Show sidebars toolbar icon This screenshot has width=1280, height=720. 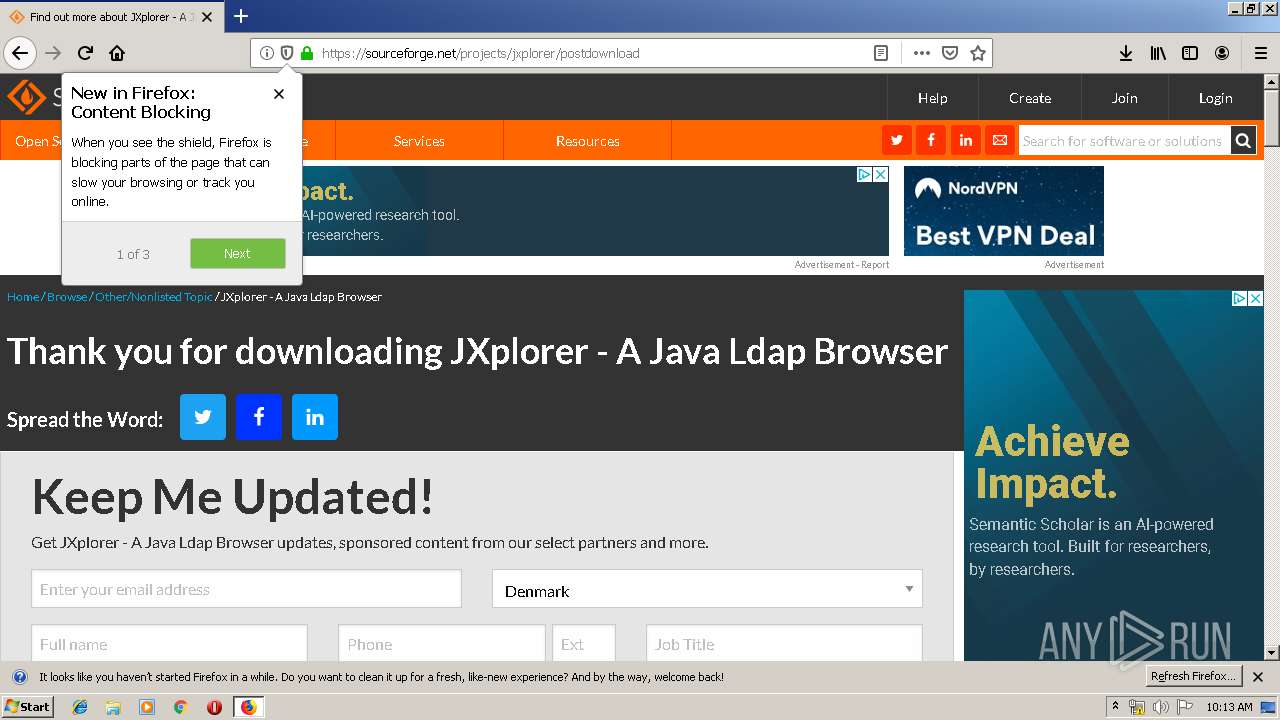tap(1190, 53)
